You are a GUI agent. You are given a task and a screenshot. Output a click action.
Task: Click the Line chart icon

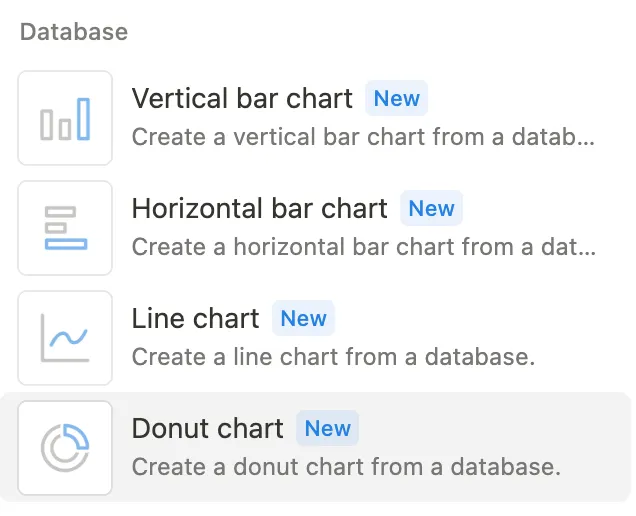tap(65, 338)
